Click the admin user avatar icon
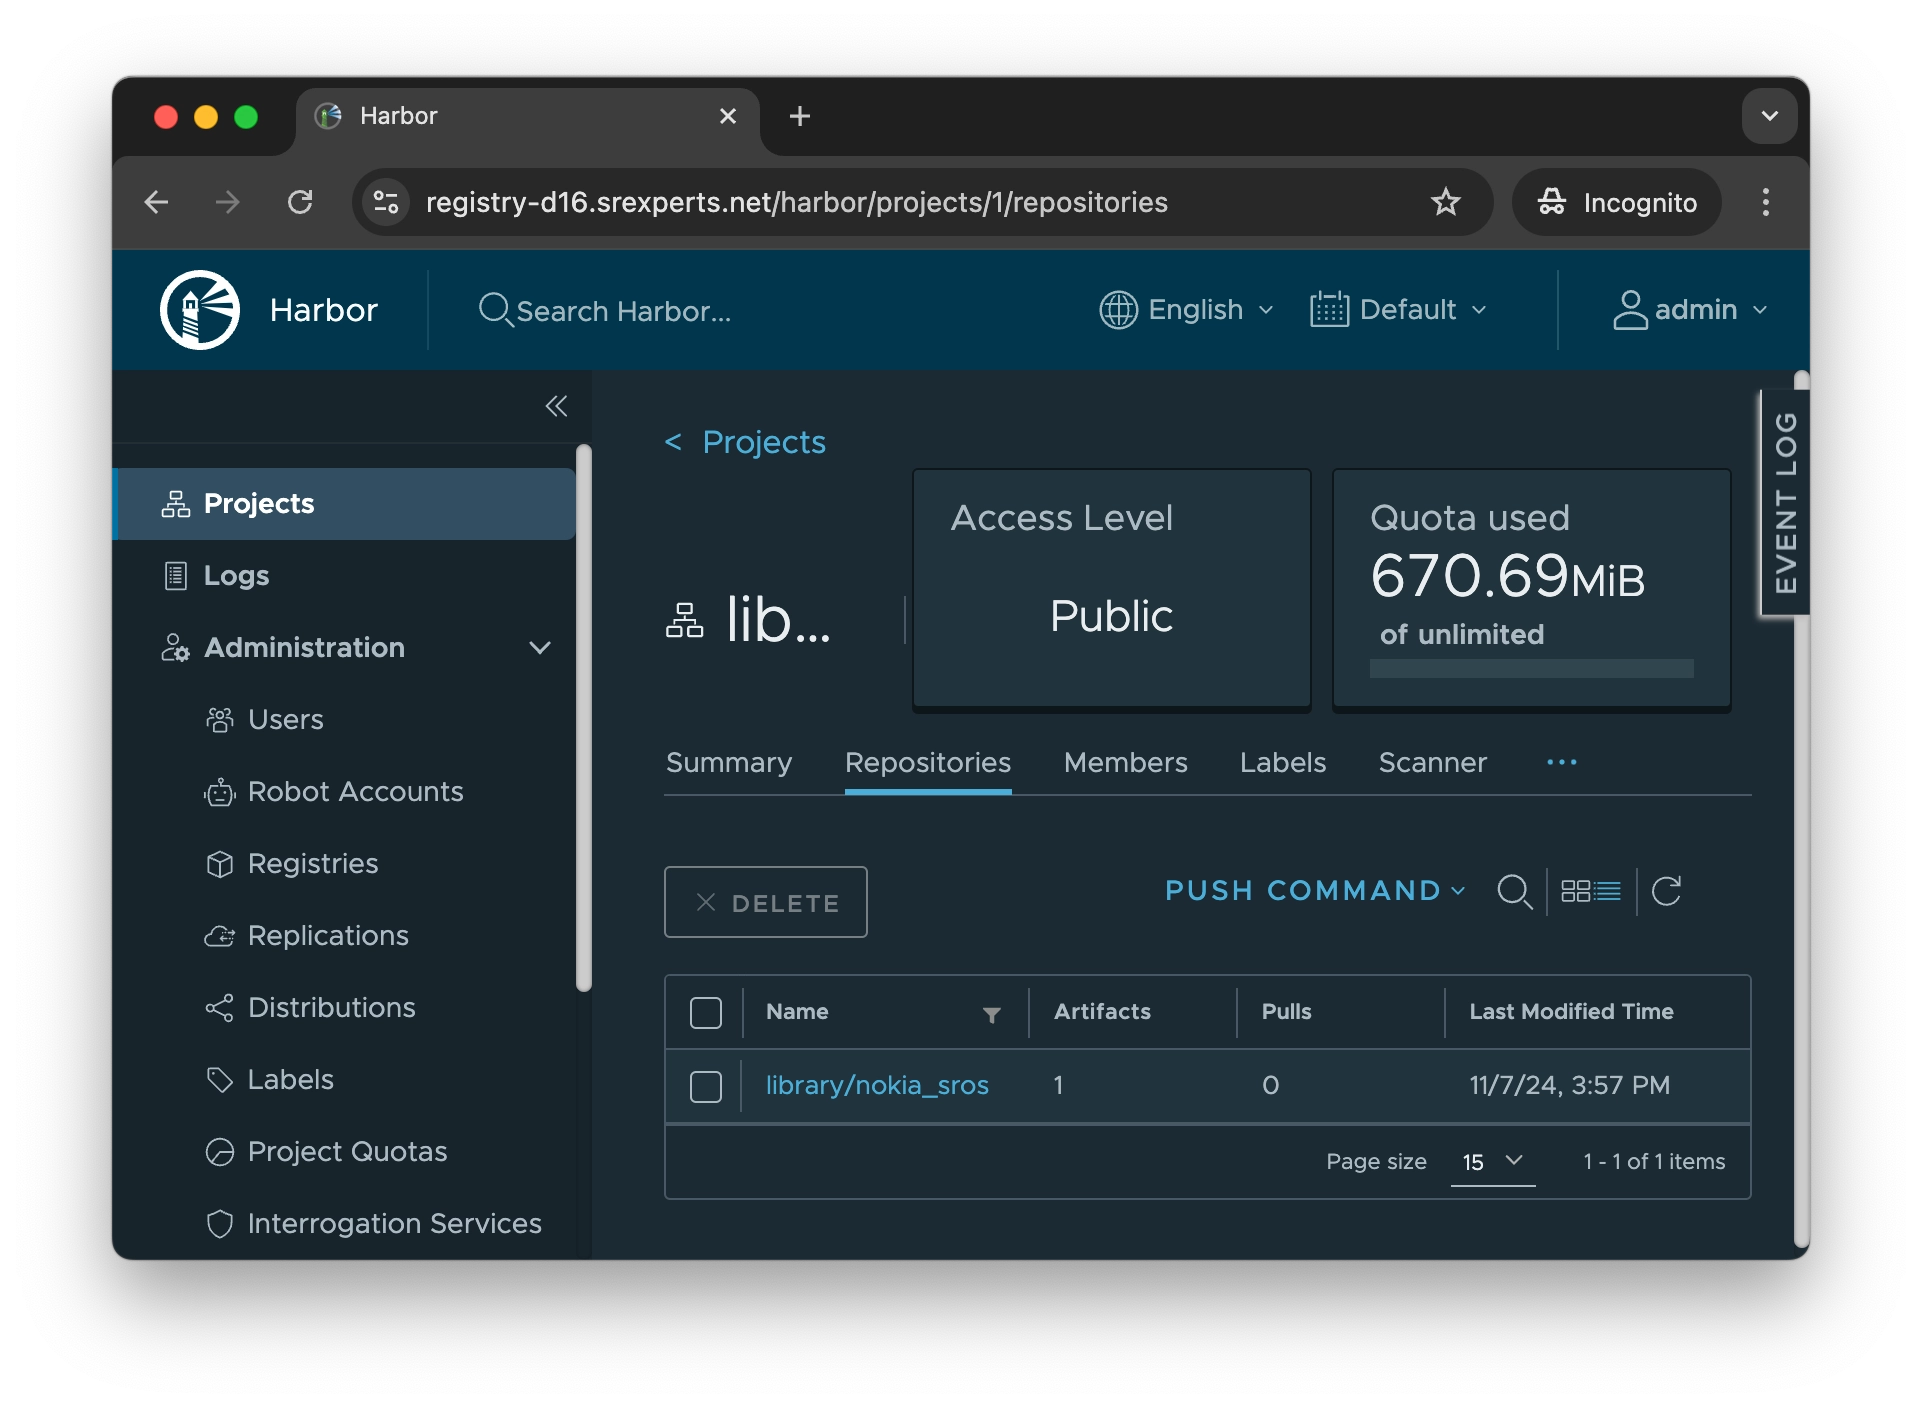1922x1408 pixels. point(1630,310)
